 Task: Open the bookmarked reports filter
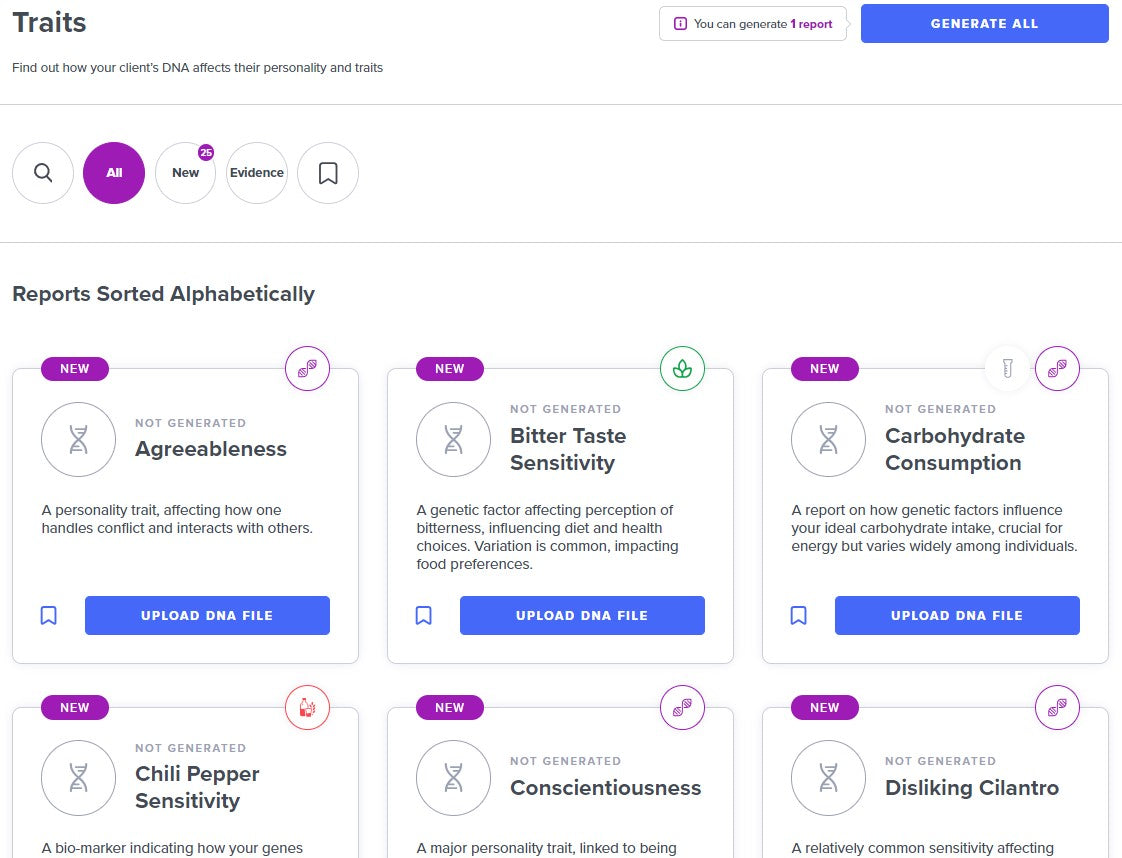tap(327, 172)
